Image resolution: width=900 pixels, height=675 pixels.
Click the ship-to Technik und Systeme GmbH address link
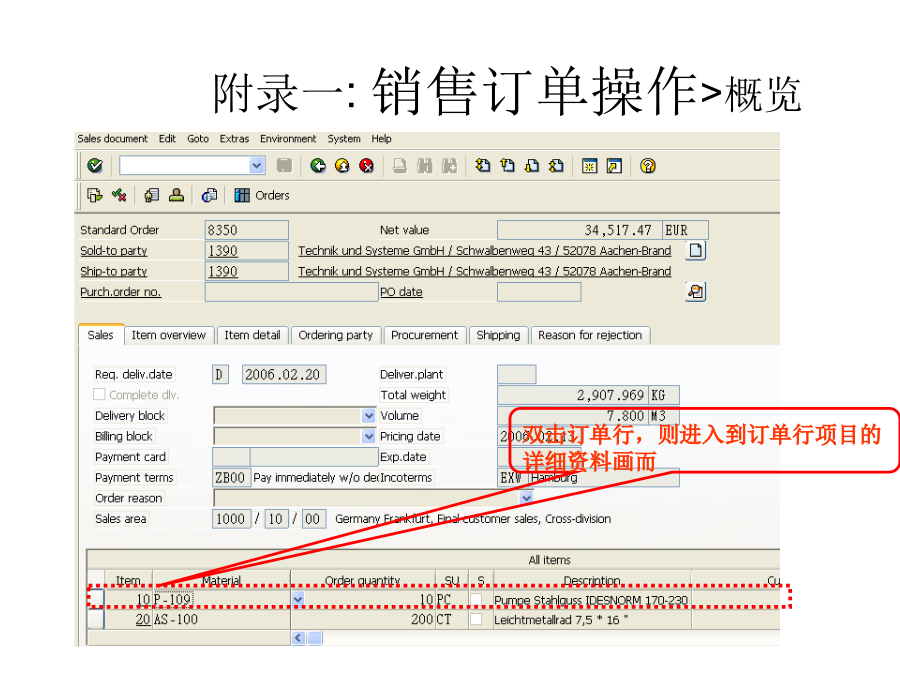point(484,271)
